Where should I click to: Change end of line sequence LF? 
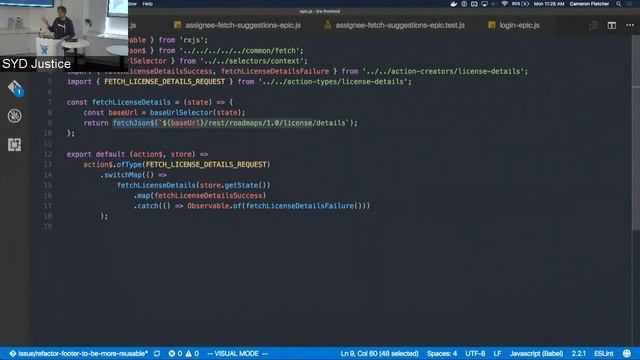pos(497,353)
